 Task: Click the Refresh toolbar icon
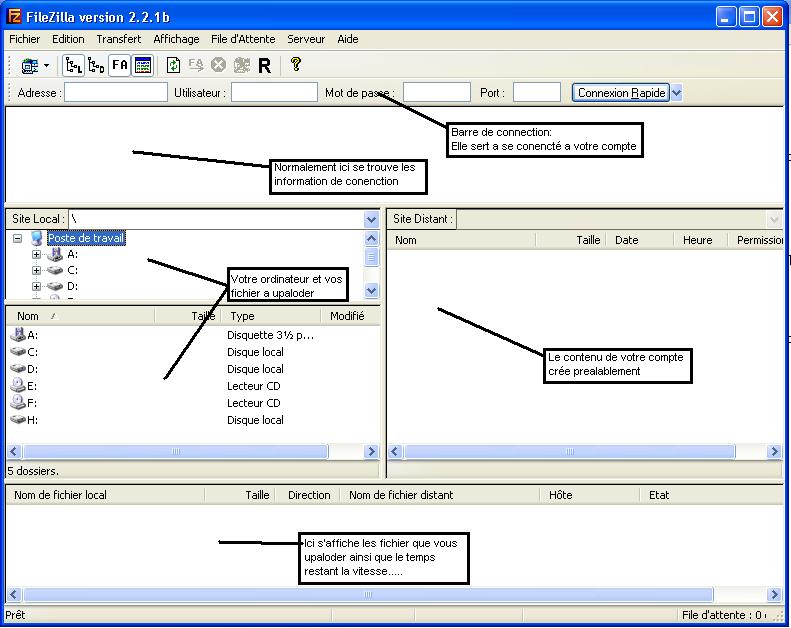coord(174,66)
